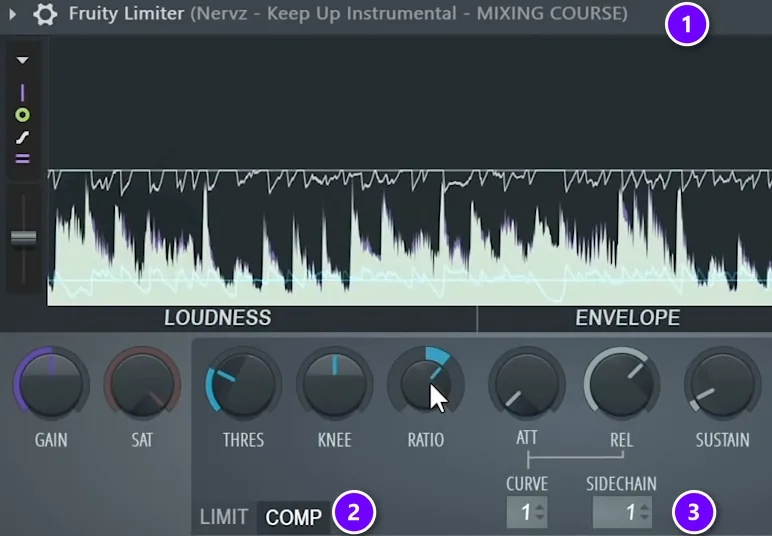Toggle the green circle analysis display icon
This screenshot has width=772, height=536.
(22, 115)
